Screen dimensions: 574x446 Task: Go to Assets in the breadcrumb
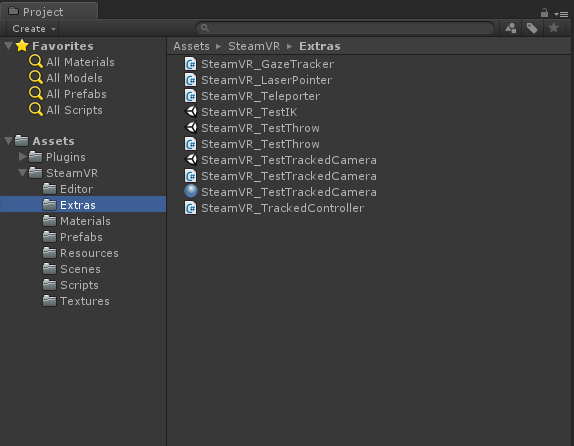(x=191, y=46)
